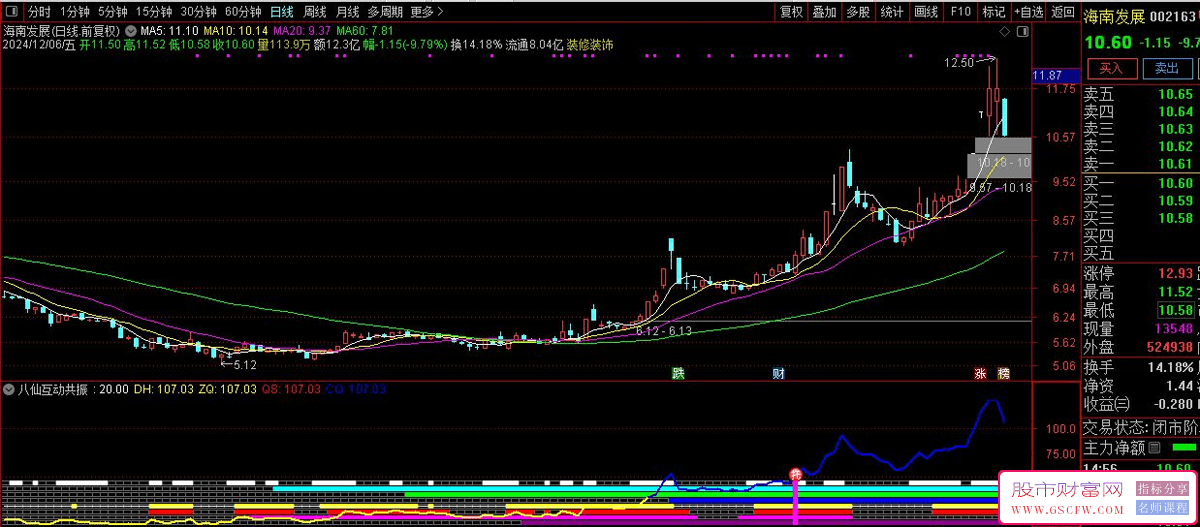
Task: Collapse the 八仙互动共振 indicator panel
Action: pos(10,389)
